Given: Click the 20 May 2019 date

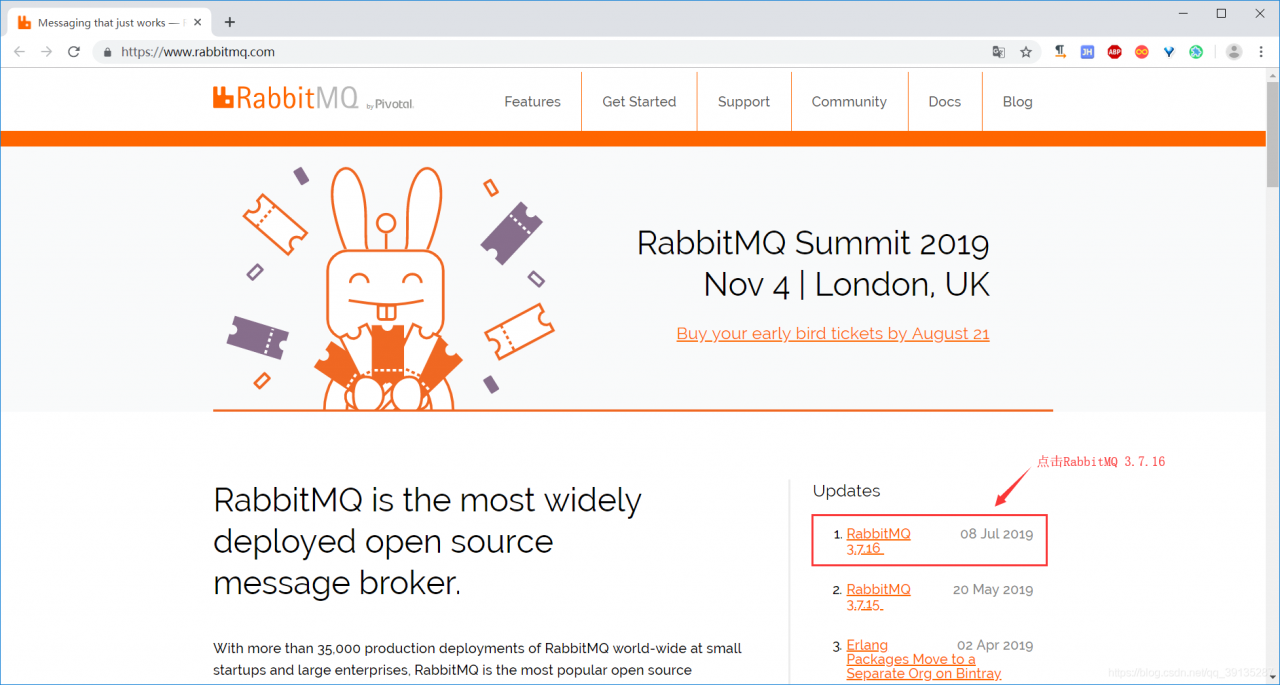Looking at the screenshot, I should point(993,590).
